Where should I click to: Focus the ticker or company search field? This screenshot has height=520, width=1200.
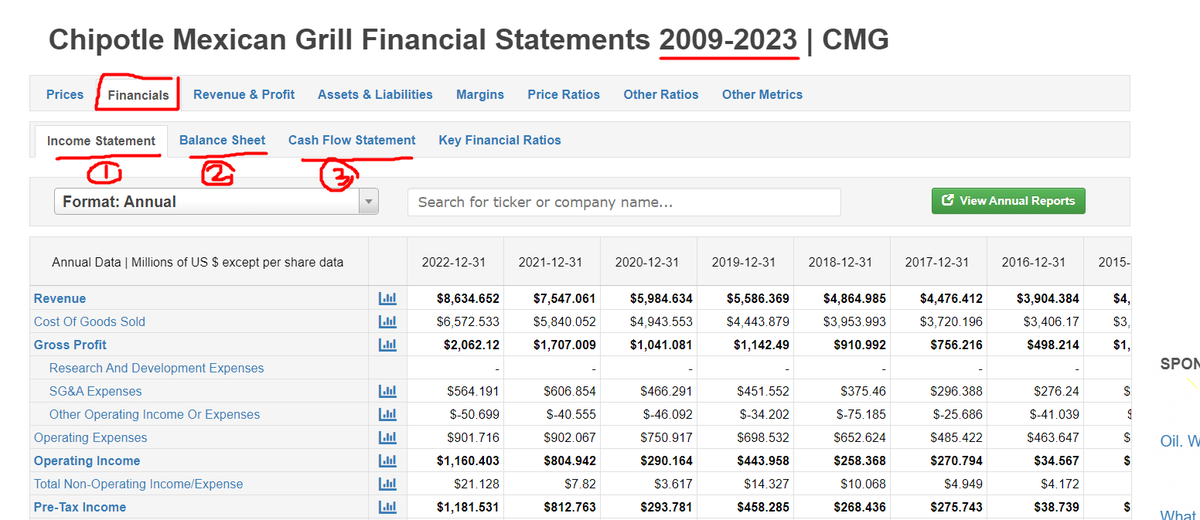(x=624, y=202)
